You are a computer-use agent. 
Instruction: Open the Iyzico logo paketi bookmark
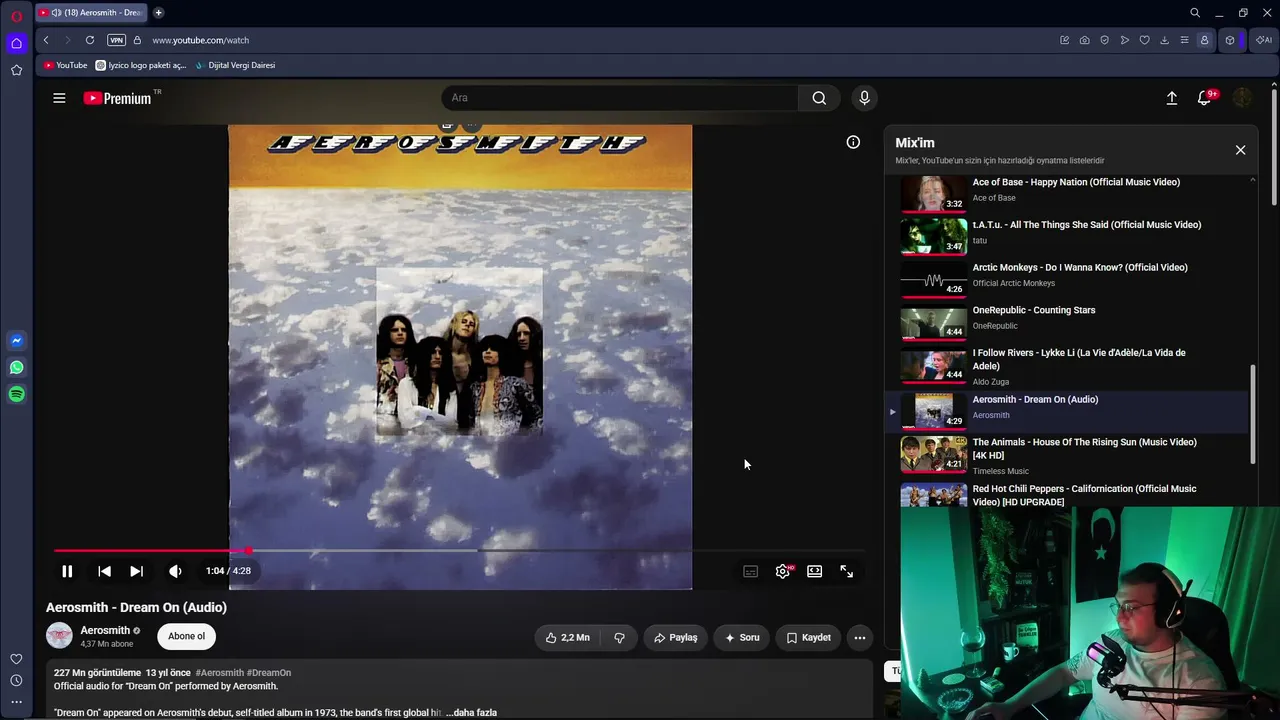pos(141,65)
